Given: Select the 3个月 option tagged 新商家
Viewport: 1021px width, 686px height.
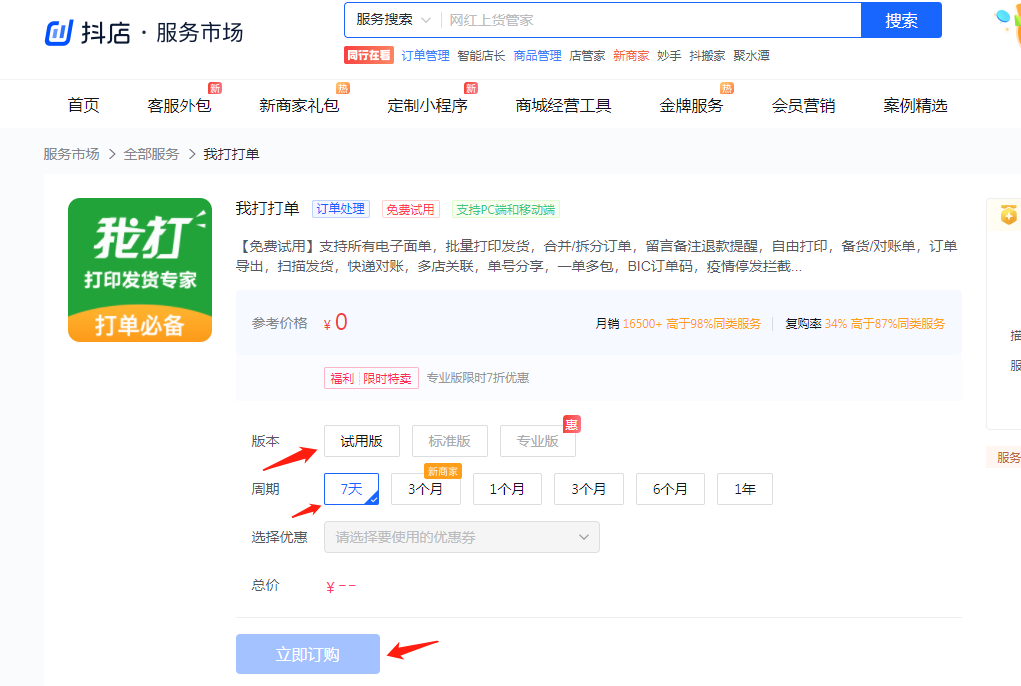Looking at the screenshot, I should (x=425, y=489).
